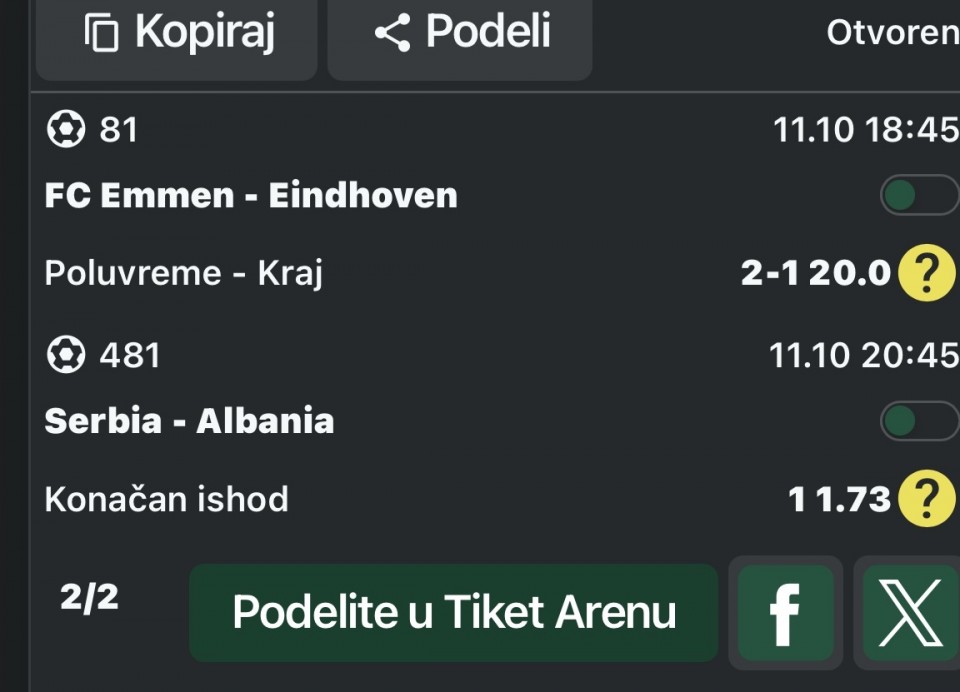Image resolution: width=960 pixels, height=692 pixels.
Task: Toggle the Serbia - Albania switch
Action: coord(918,421)
